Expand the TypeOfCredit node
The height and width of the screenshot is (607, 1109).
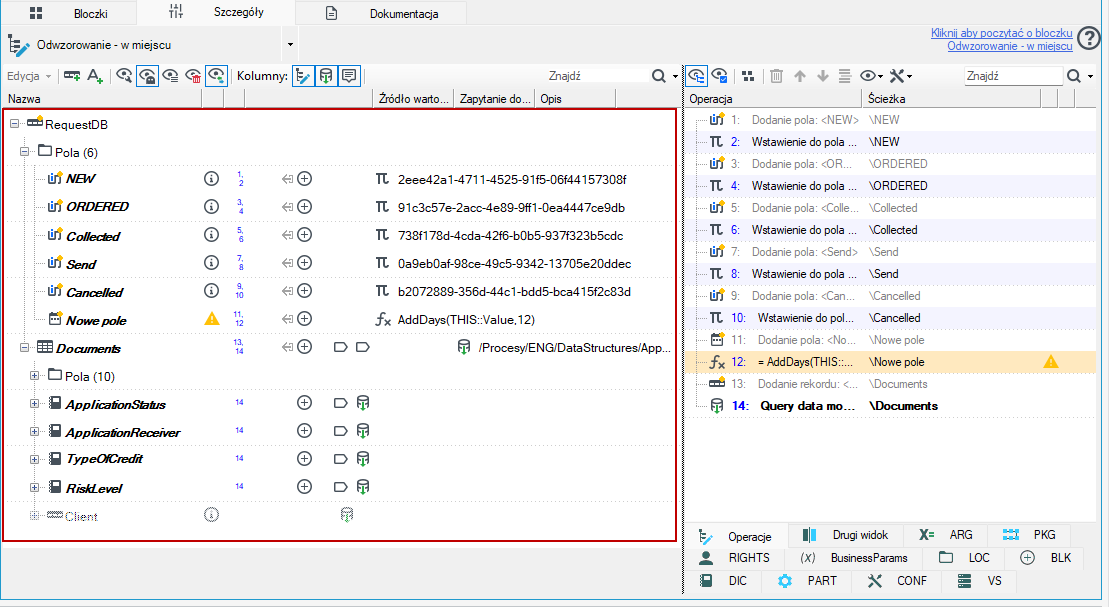[34, 459]
